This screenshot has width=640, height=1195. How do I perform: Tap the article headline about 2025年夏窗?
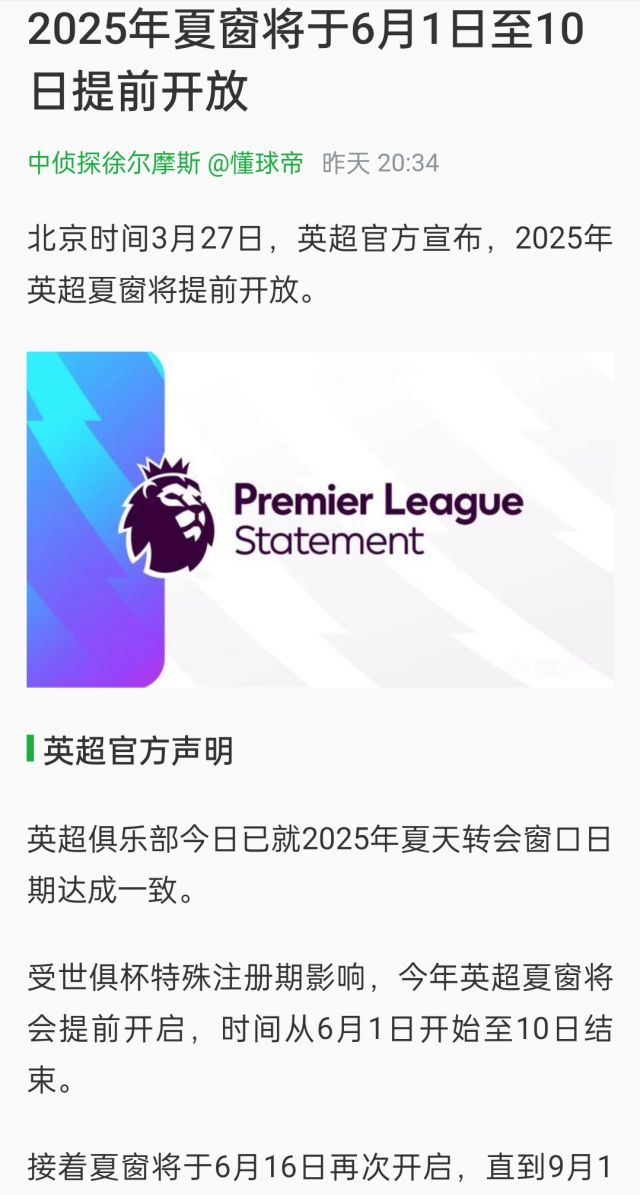pyautogui.click(x=306, y=63)
